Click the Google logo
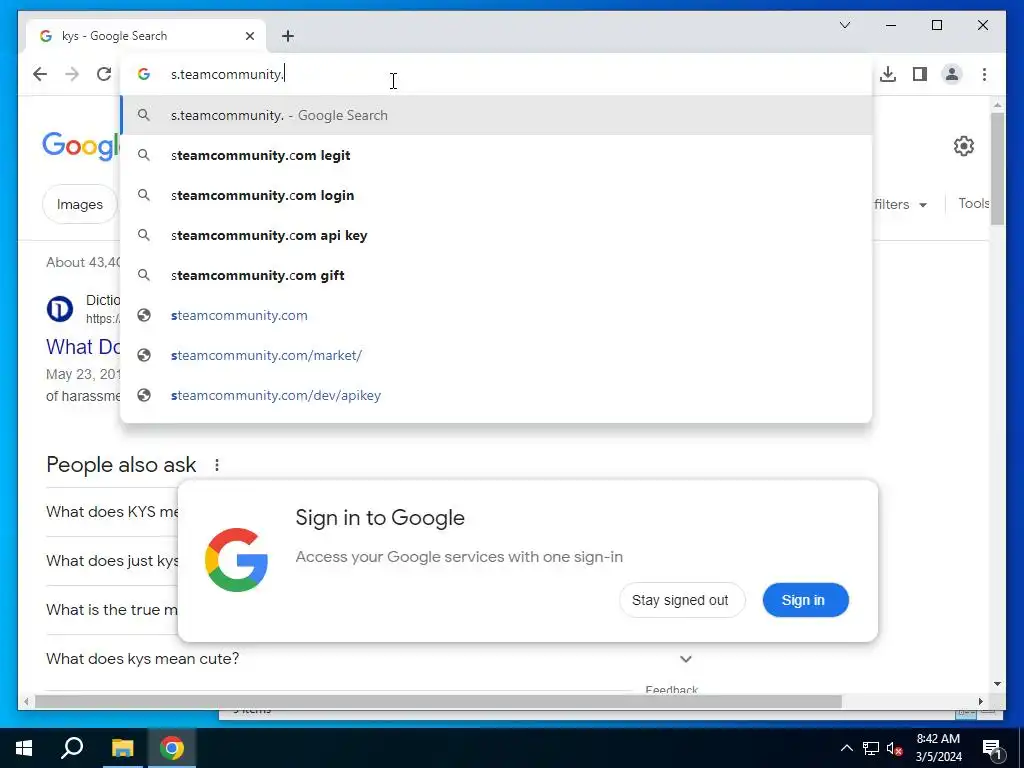This screenshot has height=768, width=1024. click(x=81, y=145)
